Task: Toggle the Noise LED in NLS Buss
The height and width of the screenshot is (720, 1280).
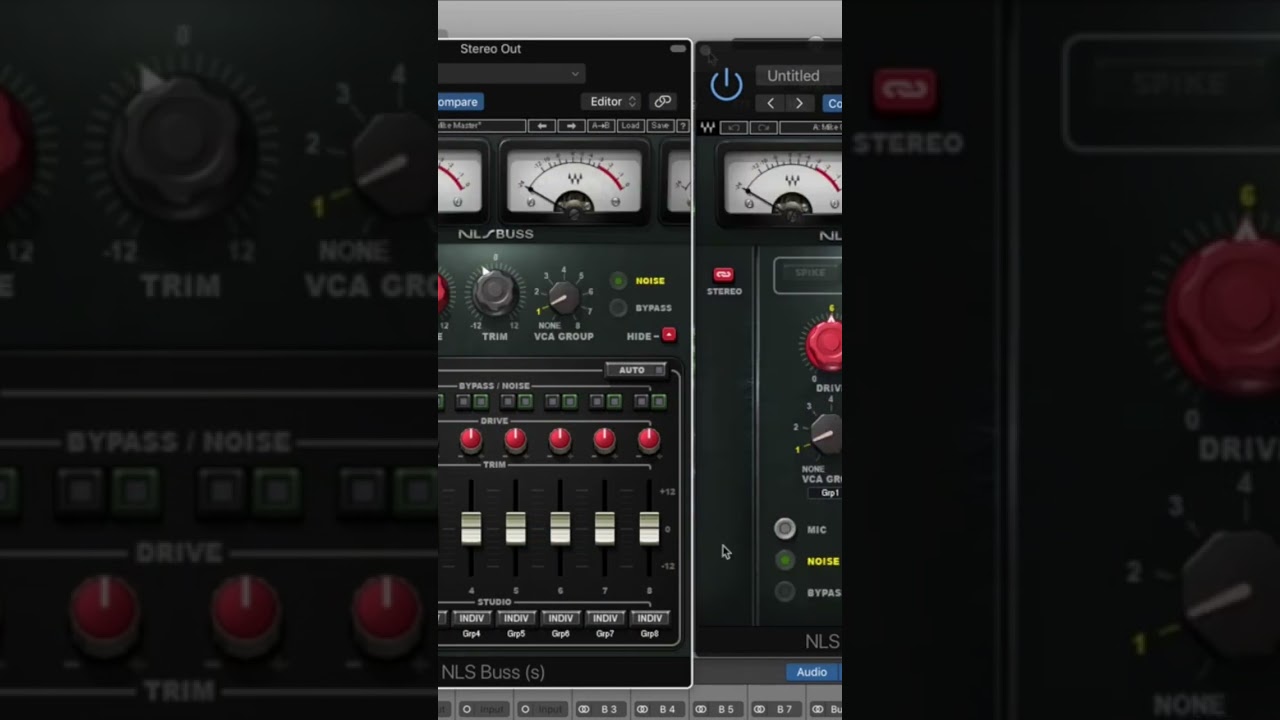Action: 619,281
